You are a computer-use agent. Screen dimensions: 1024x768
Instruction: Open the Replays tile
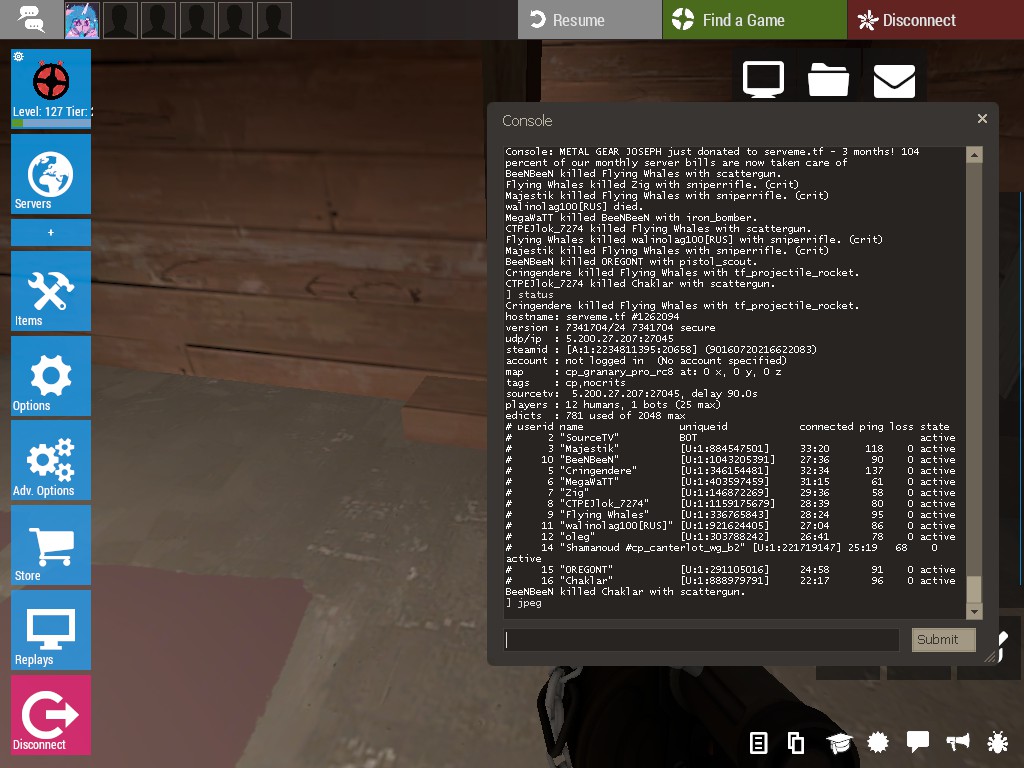pyautogui.click(x=51, y=629)
